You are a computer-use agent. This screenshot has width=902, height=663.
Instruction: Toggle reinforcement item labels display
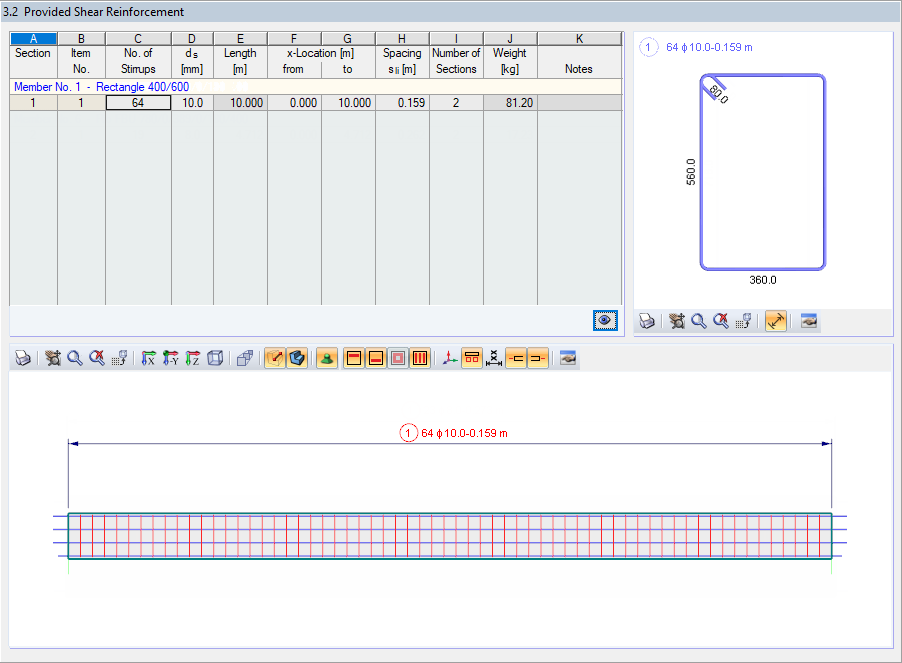472,358
